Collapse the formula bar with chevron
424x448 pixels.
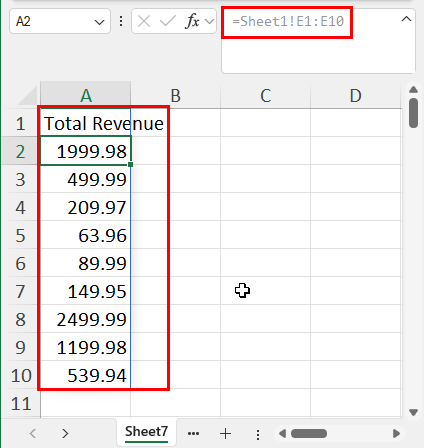point(406,19)
